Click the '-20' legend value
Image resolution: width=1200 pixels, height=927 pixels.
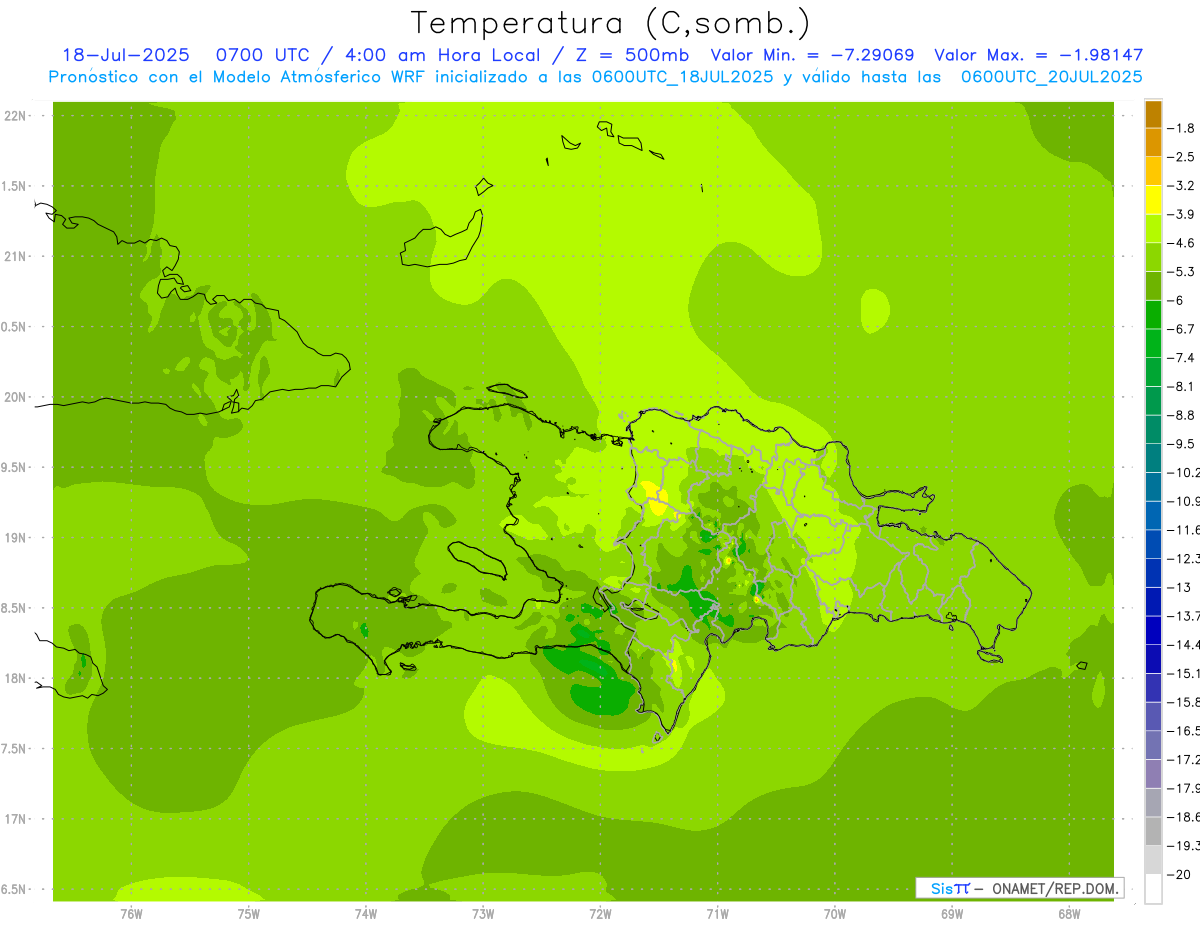click(x=1181, y=875)
